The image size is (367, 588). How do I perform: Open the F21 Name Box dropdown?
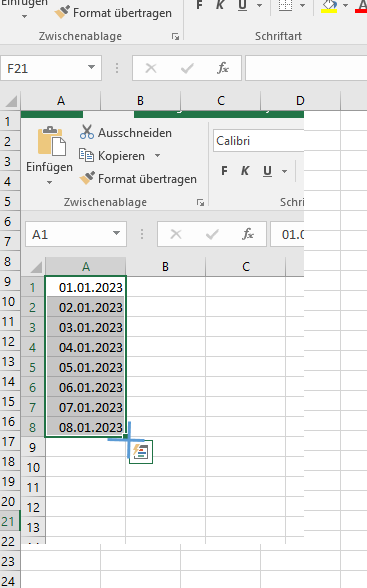click(x=91, y=68)
